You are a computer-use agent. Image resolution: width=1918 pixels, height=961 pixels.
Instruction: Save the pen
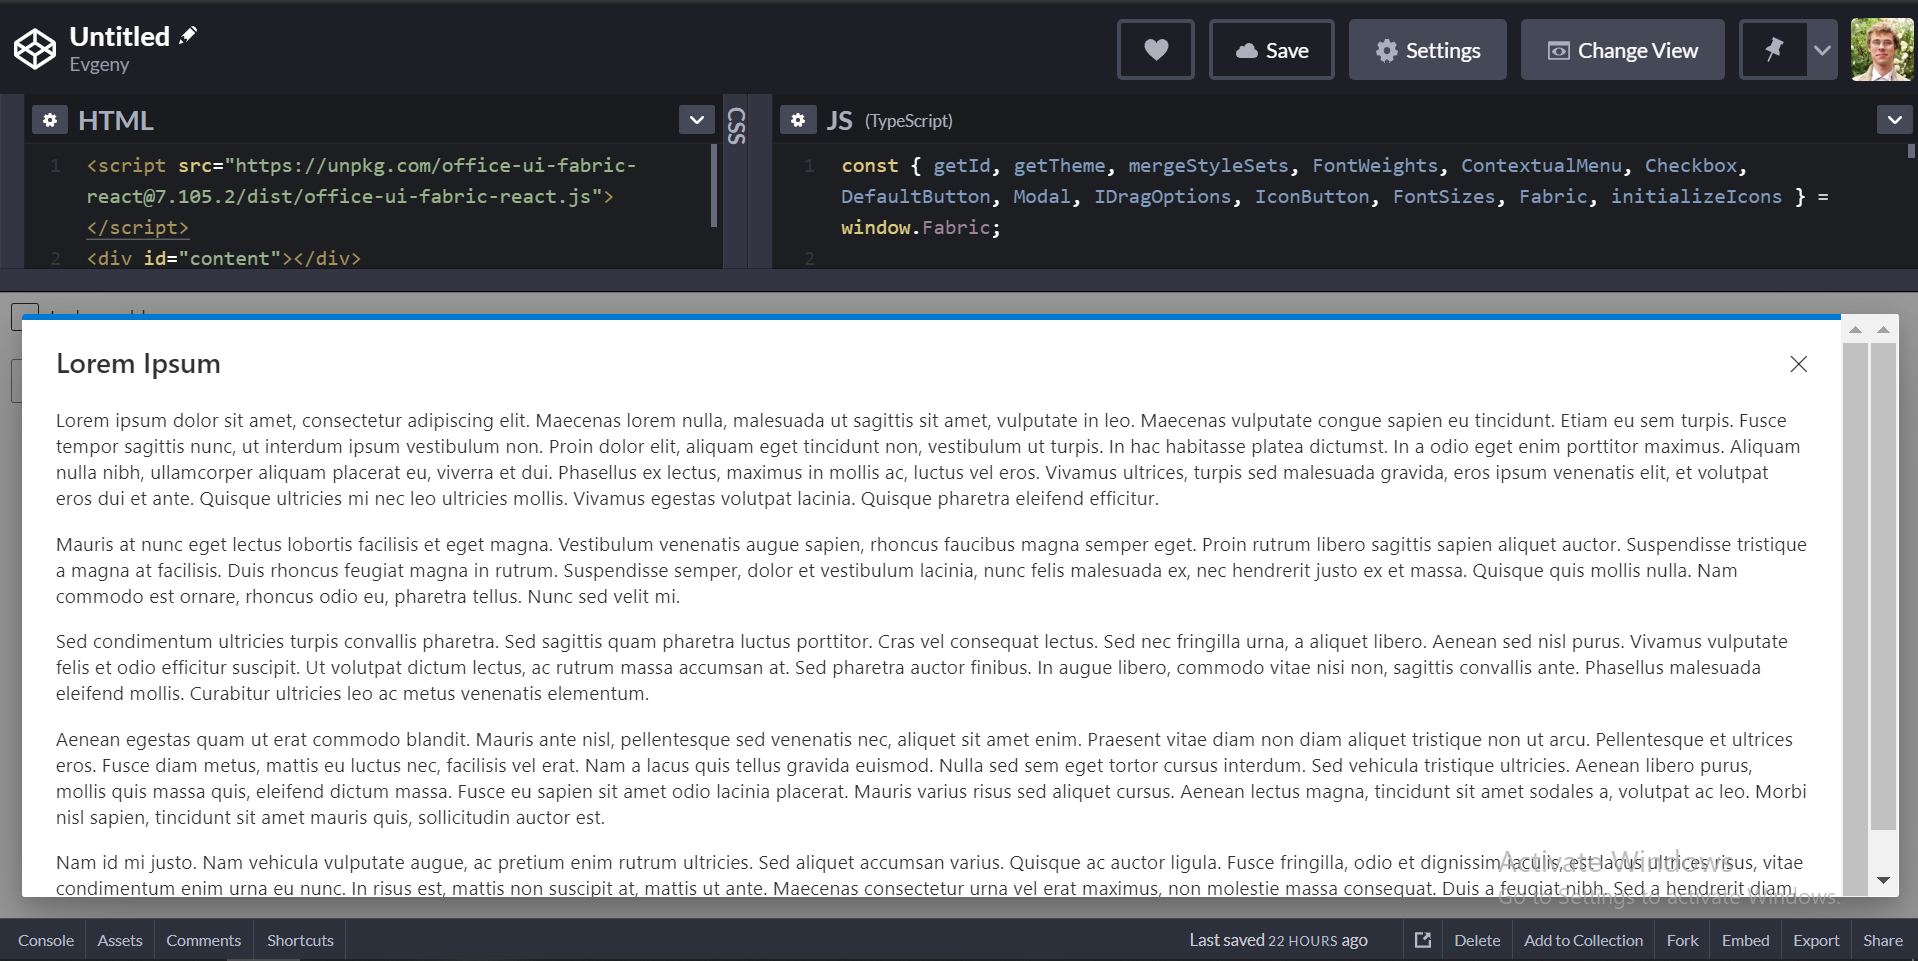tap(1271, 50)
